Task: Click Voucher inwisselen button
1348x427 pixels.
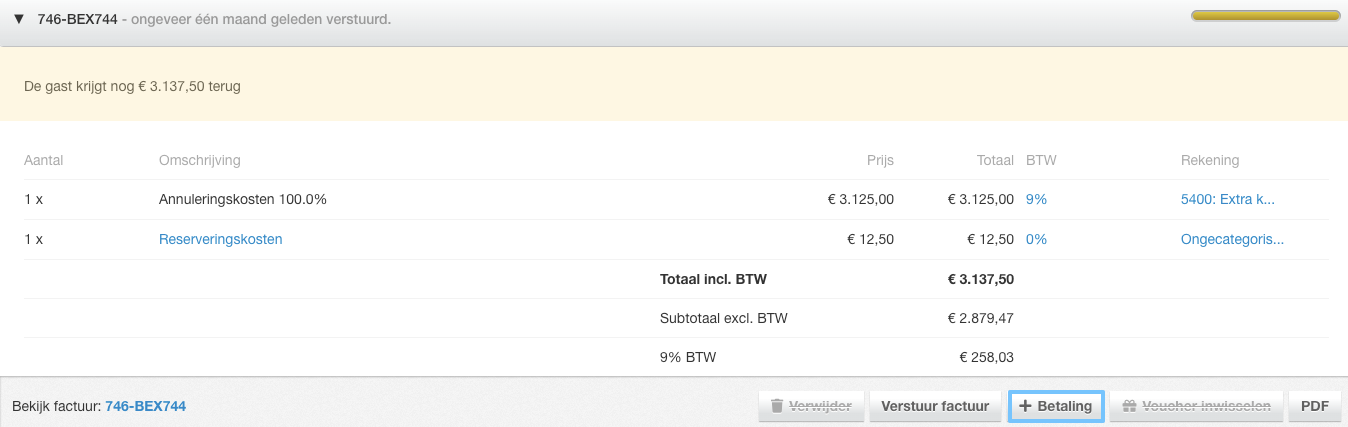Action: [1196, 406]
